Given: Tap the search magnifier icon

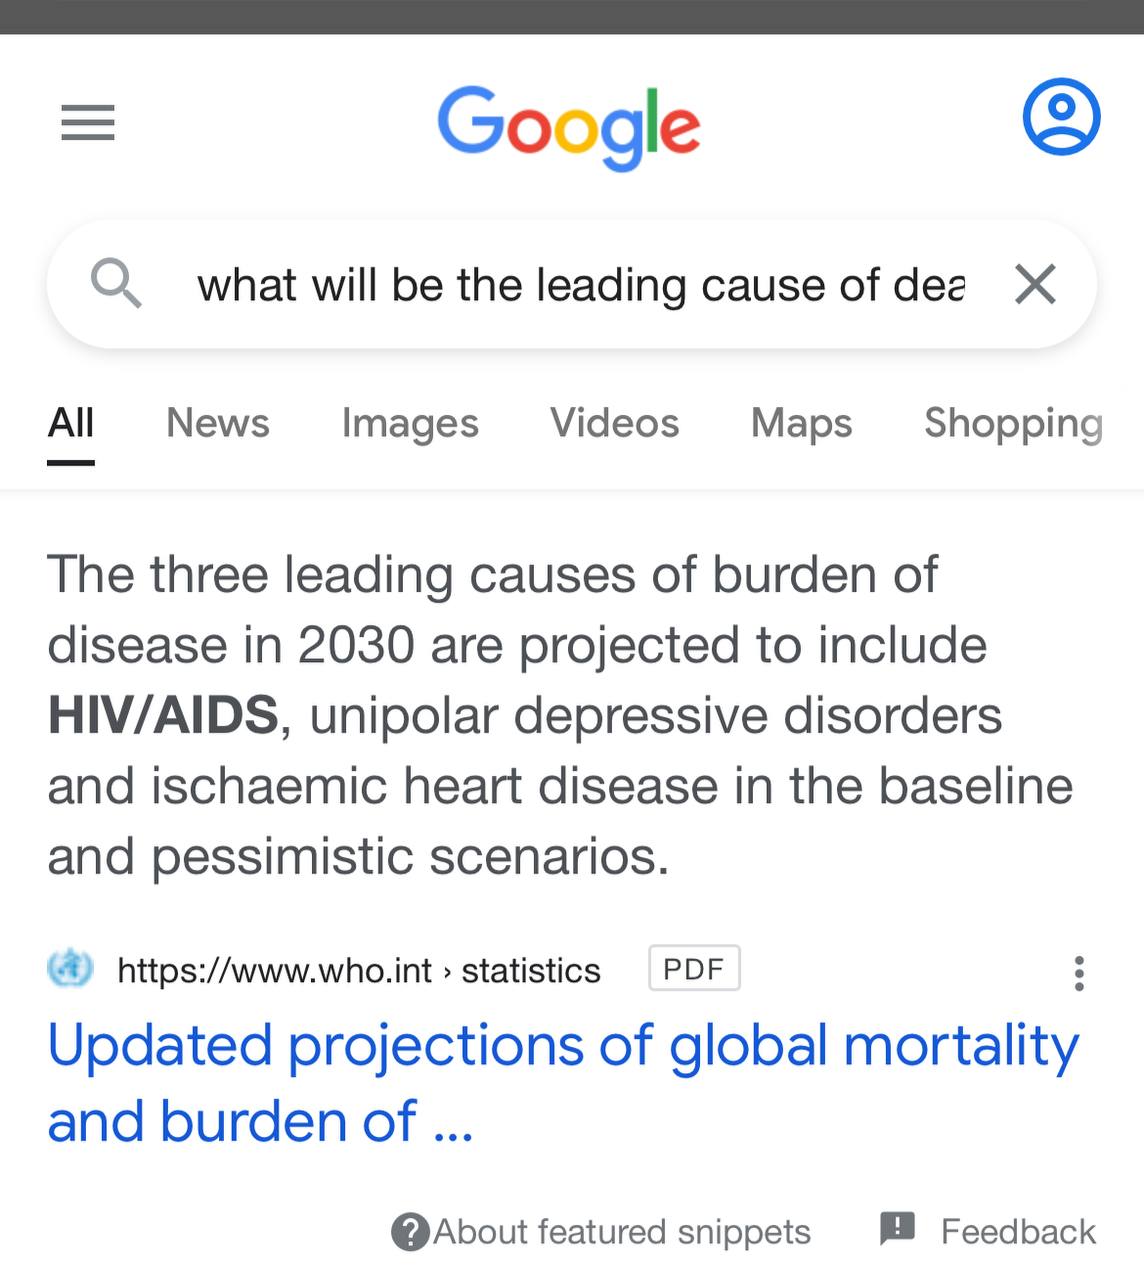Looking at the screenshot, I should click(x=116, y=283).
